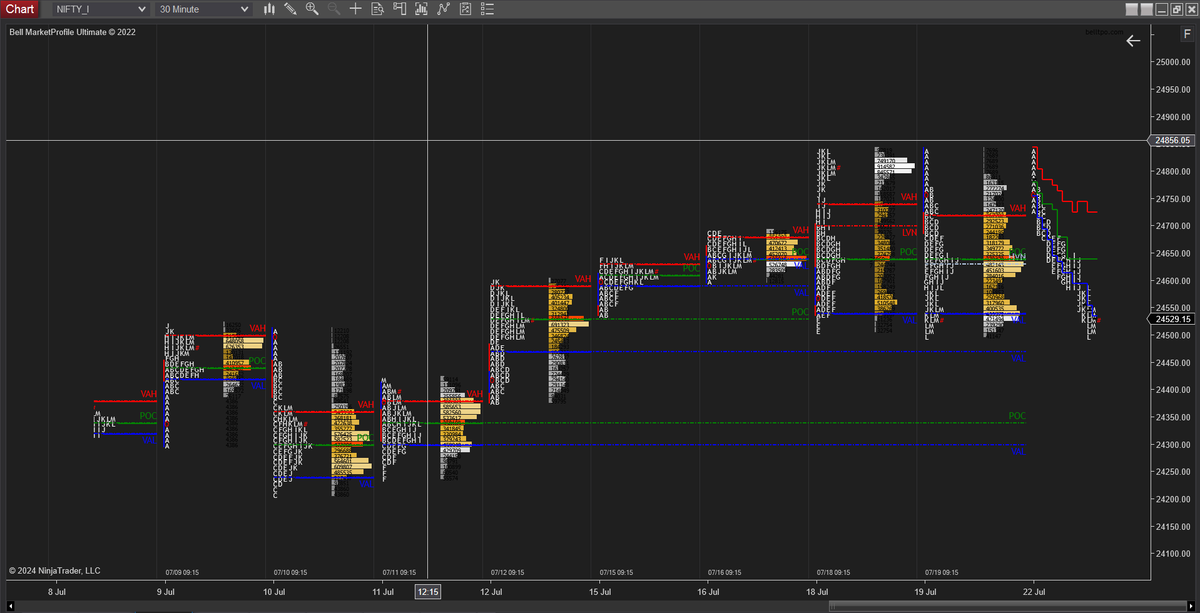Click the 24529.15 current price label
The width and height of the screenshot is (1200, 613).
[1174, 319]
